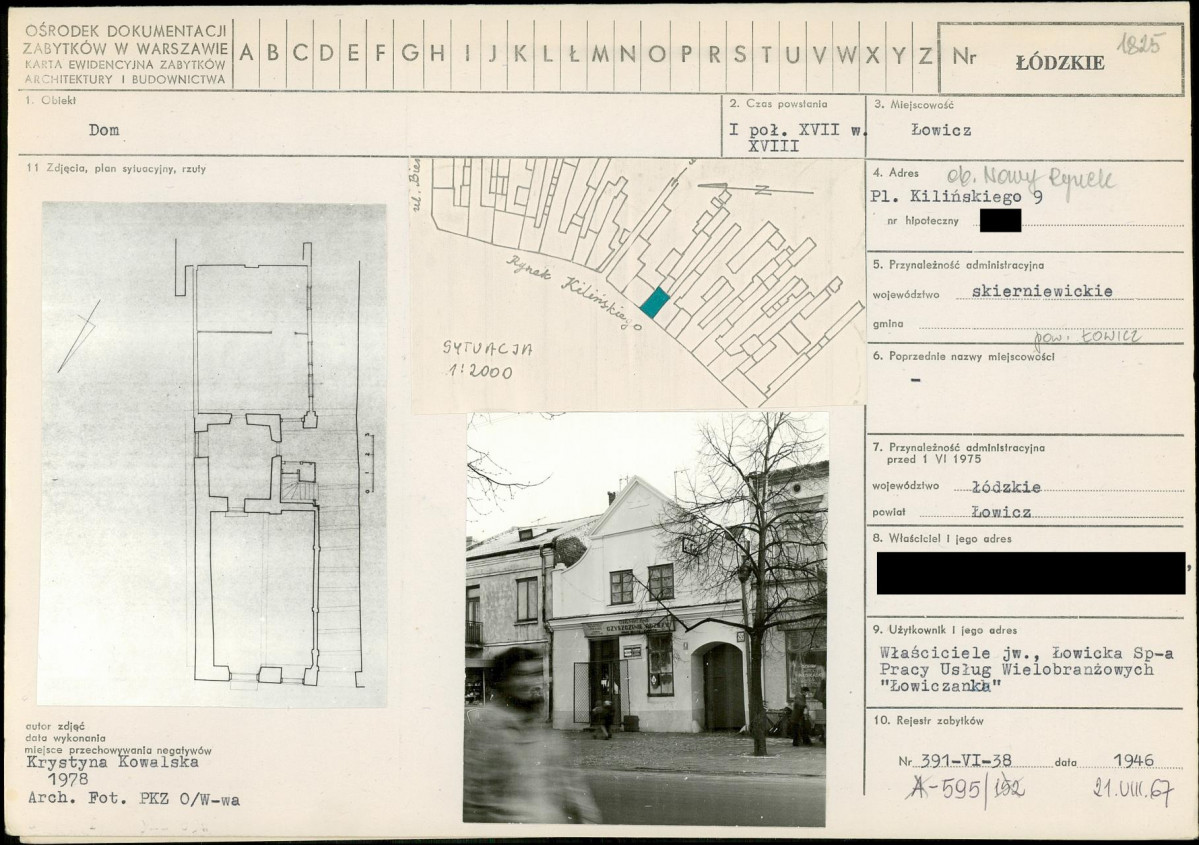Open the situation map thumbnail
This screenshot has width=1199, height=845.
[638, 285]
